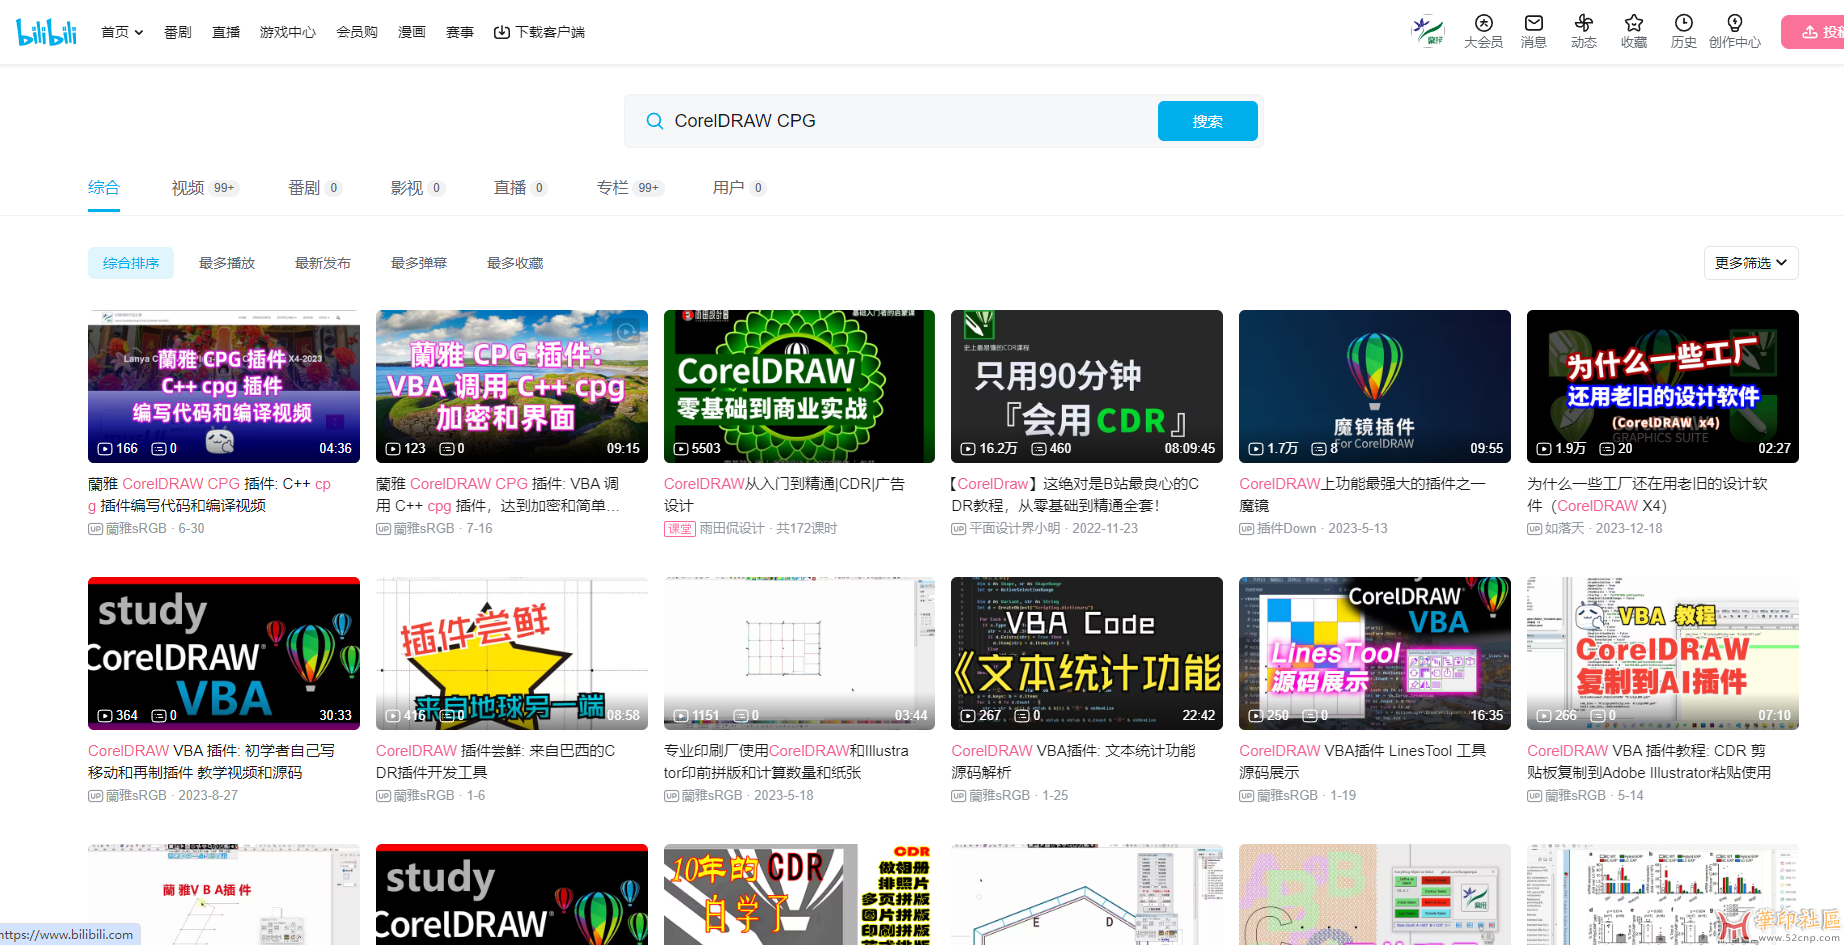Switch to the 视频 99+ tab
Viewport: 1844px width, 945px height.
204,188
